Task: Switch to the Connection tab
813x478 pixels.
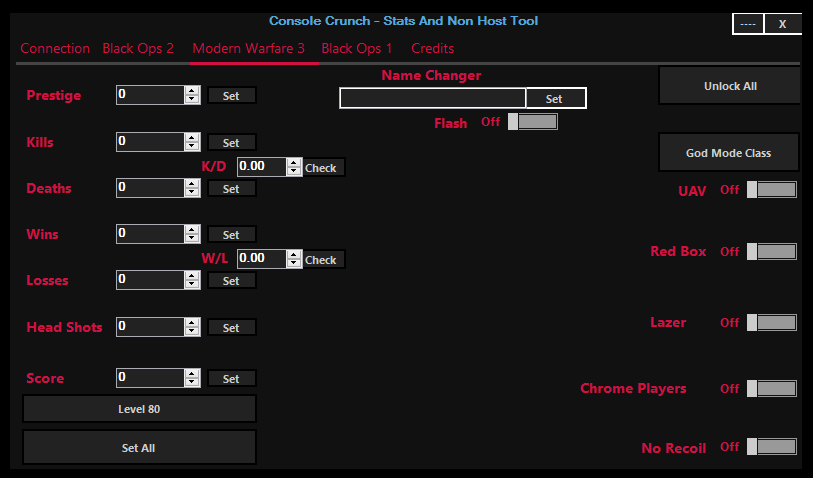Action: (x=55, y=49)
